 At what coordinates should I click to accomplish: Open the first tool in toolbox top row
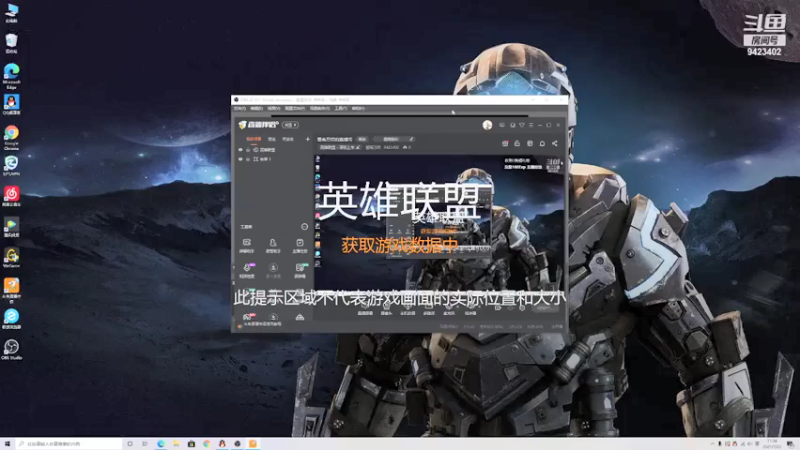[x=247, y=245]
